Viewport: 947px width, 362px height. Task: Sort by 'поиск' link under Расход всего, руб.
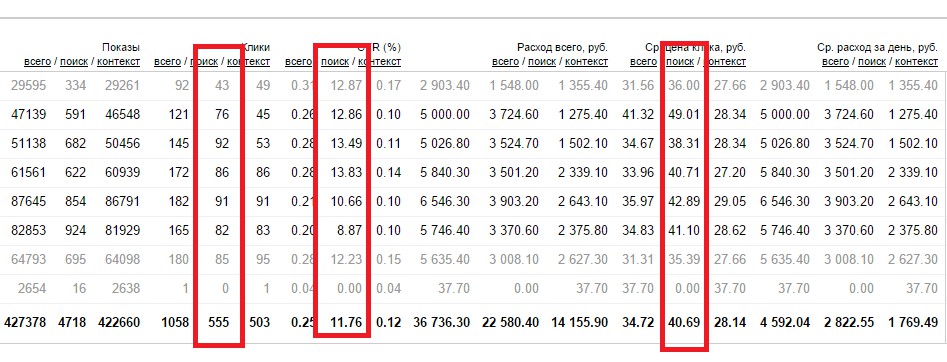click(x=542, y=62)
